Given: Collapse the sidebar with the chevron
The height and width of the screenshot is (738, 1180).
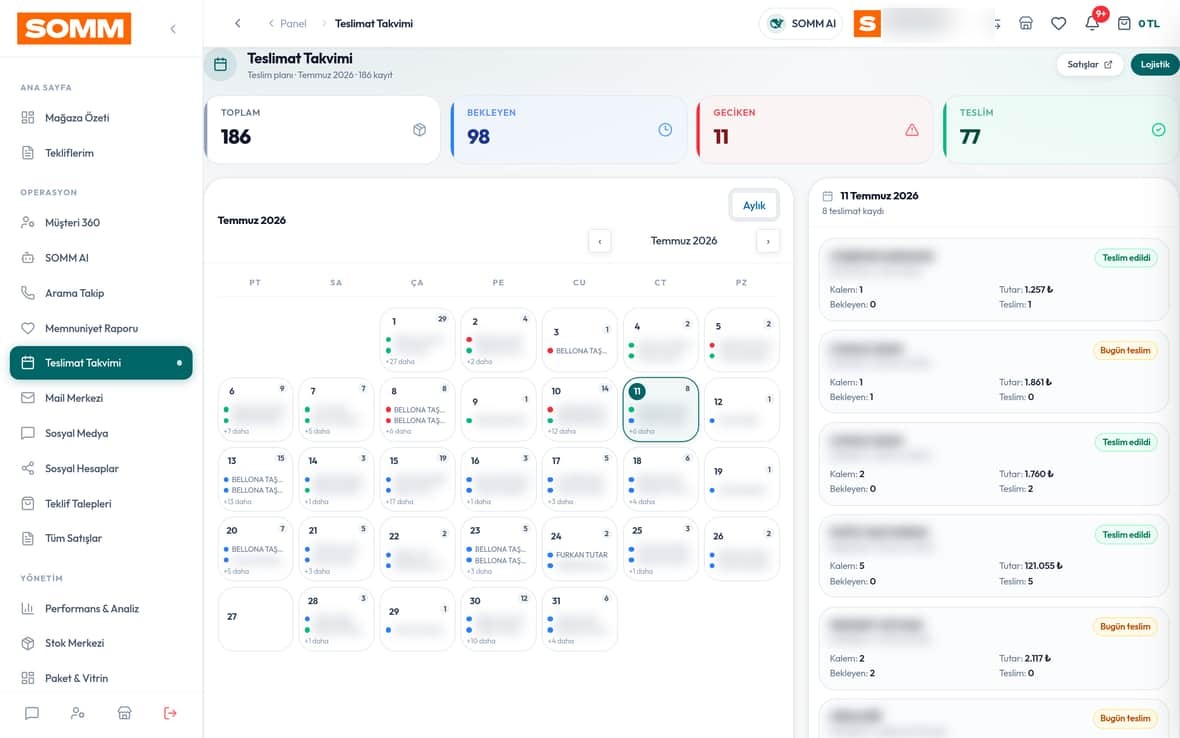Looking at the screenshot, I should (173, 29).
